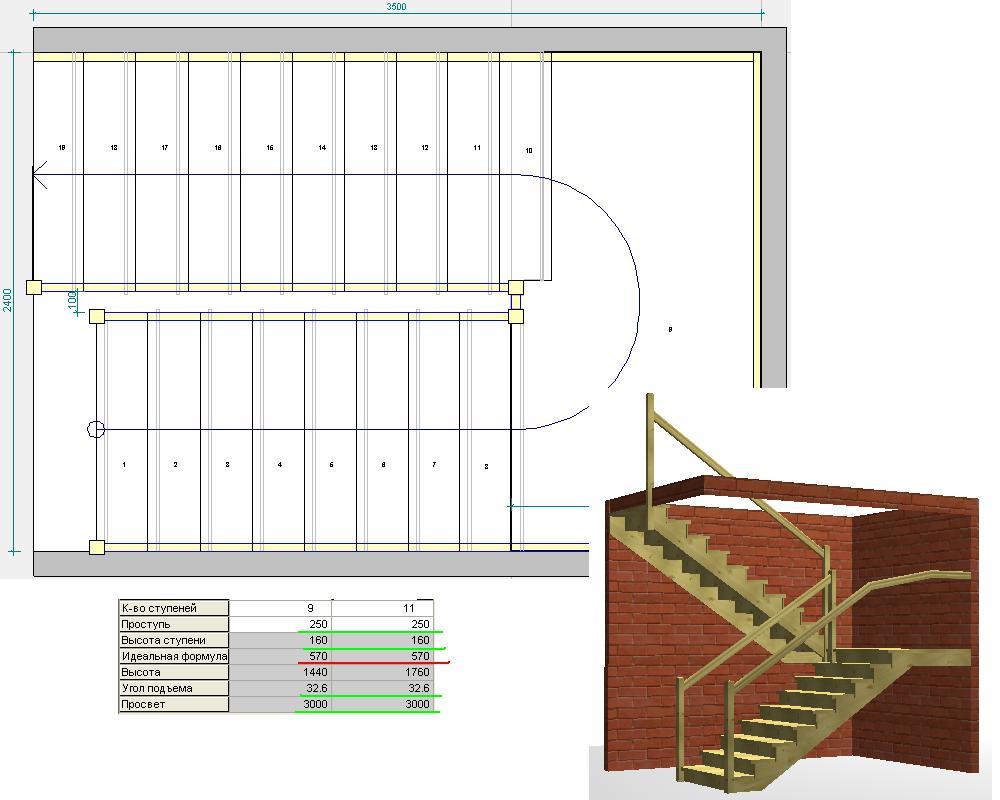Click the 'Угол подъема' row header
This screenshot has height=800, width=1000.
[x=173, y=688]
